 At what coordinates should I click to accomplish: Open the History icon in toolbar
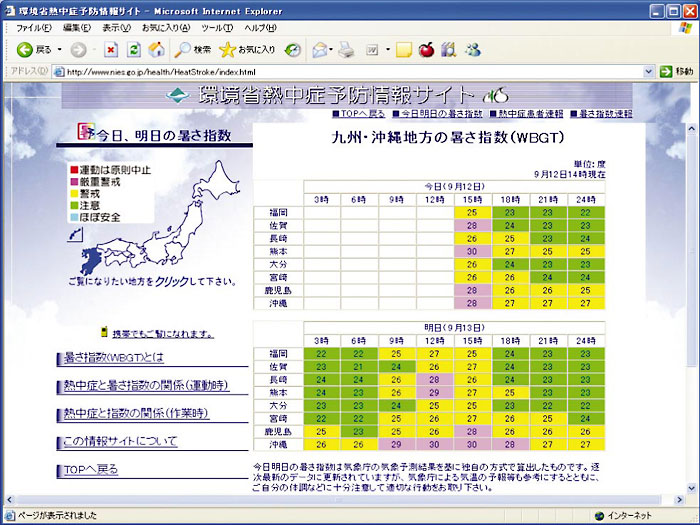[293, 49]
